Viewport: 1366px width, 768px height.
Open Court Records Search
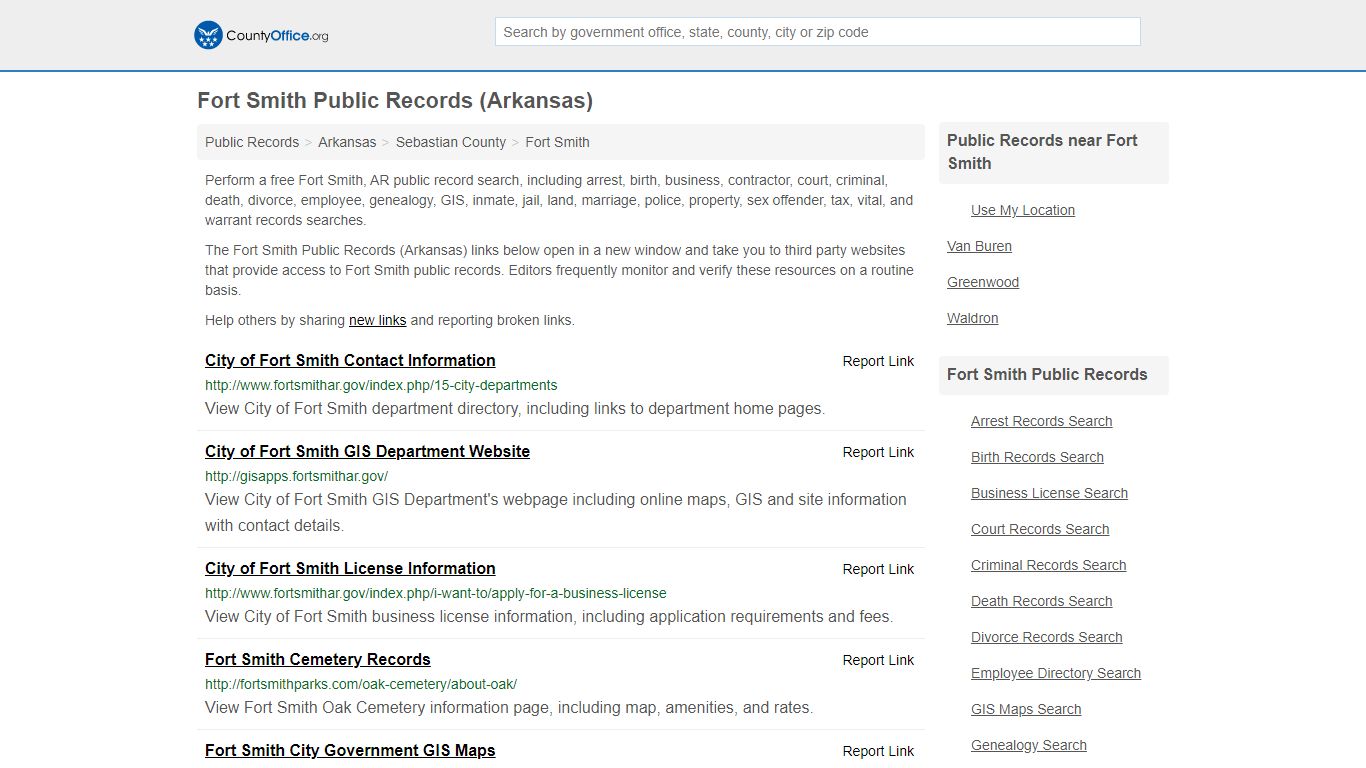pyautogui.click(x=1040, y=529)
